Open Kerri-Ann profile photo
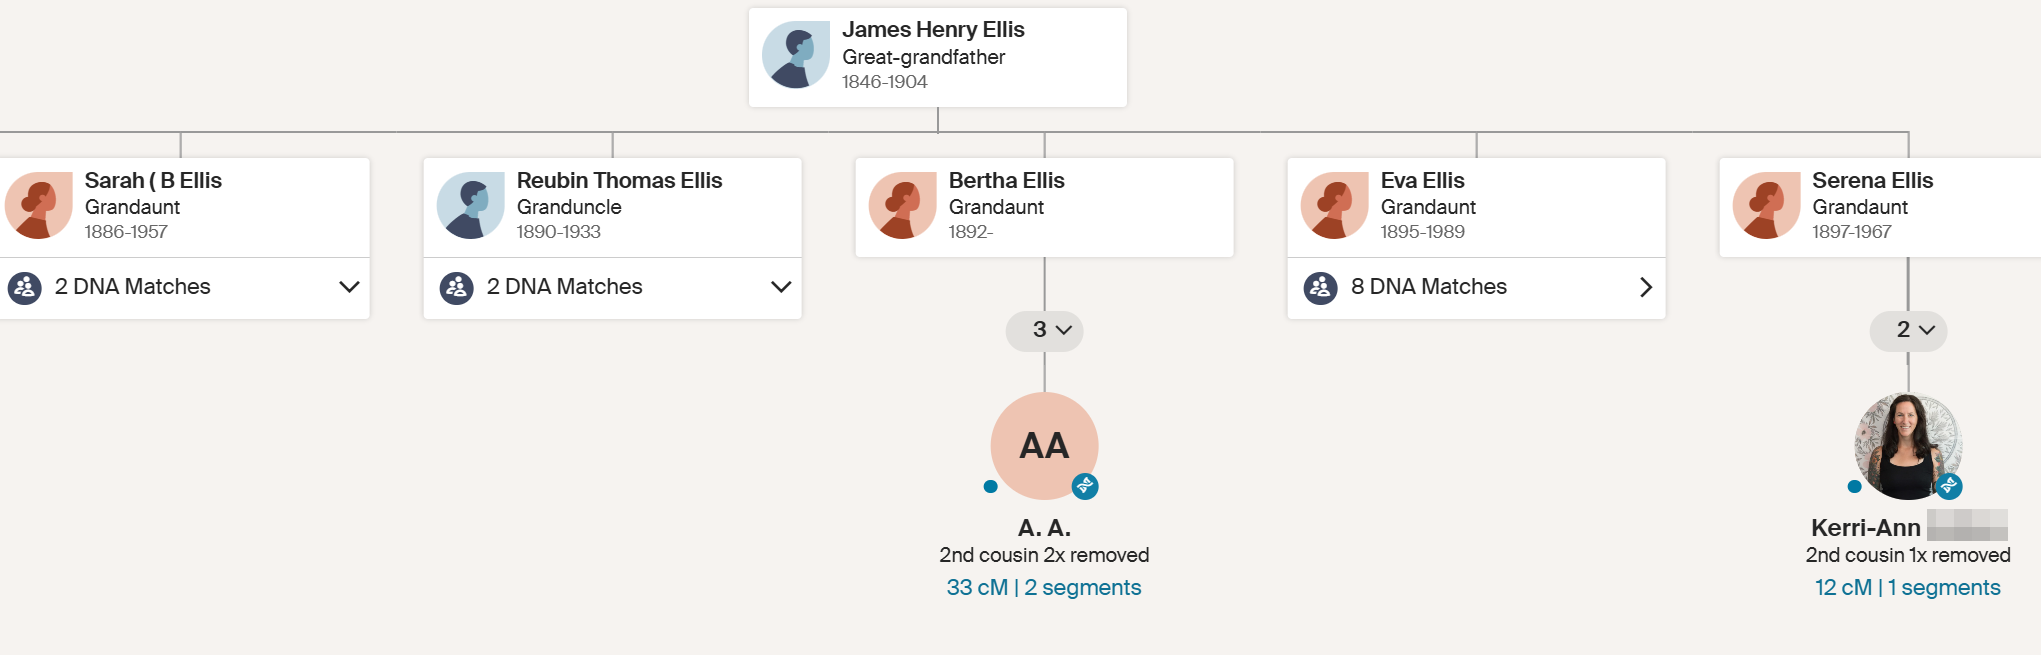The image size is (2041, 655). 1908,446
